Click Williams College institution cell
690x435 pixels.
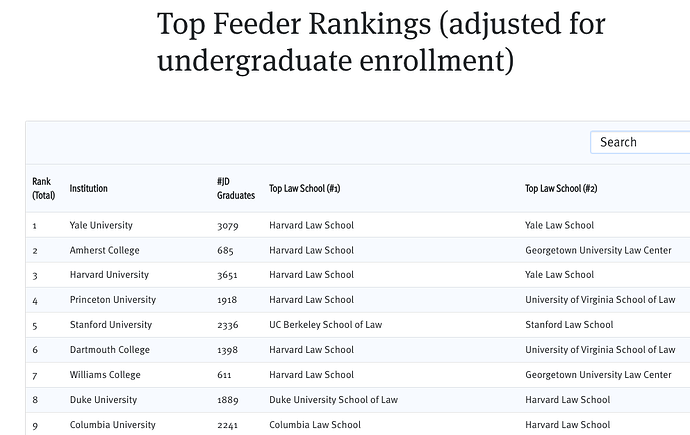coord(105,375)
